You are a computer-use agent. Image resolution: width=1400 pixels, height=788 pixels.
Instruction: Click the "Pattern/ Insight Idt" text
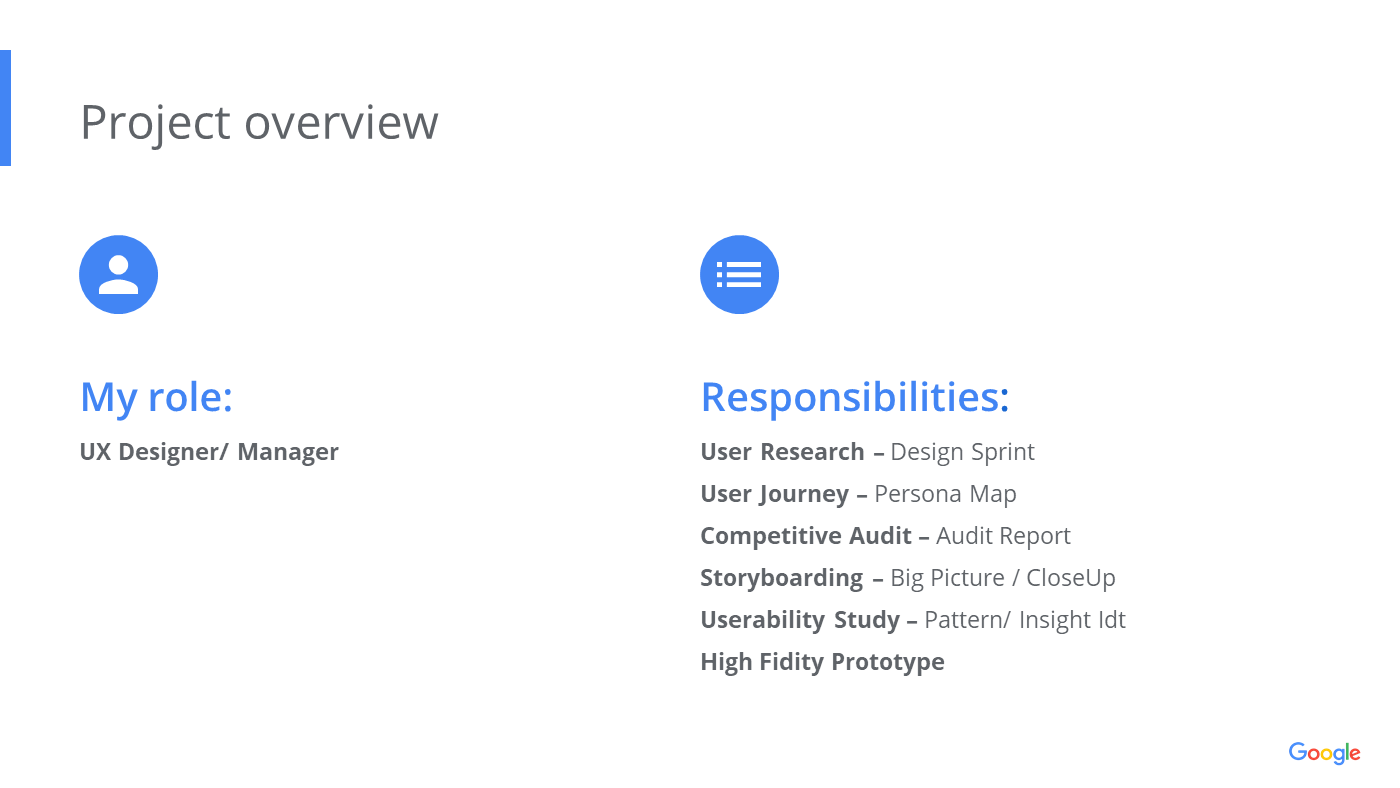1025,620
